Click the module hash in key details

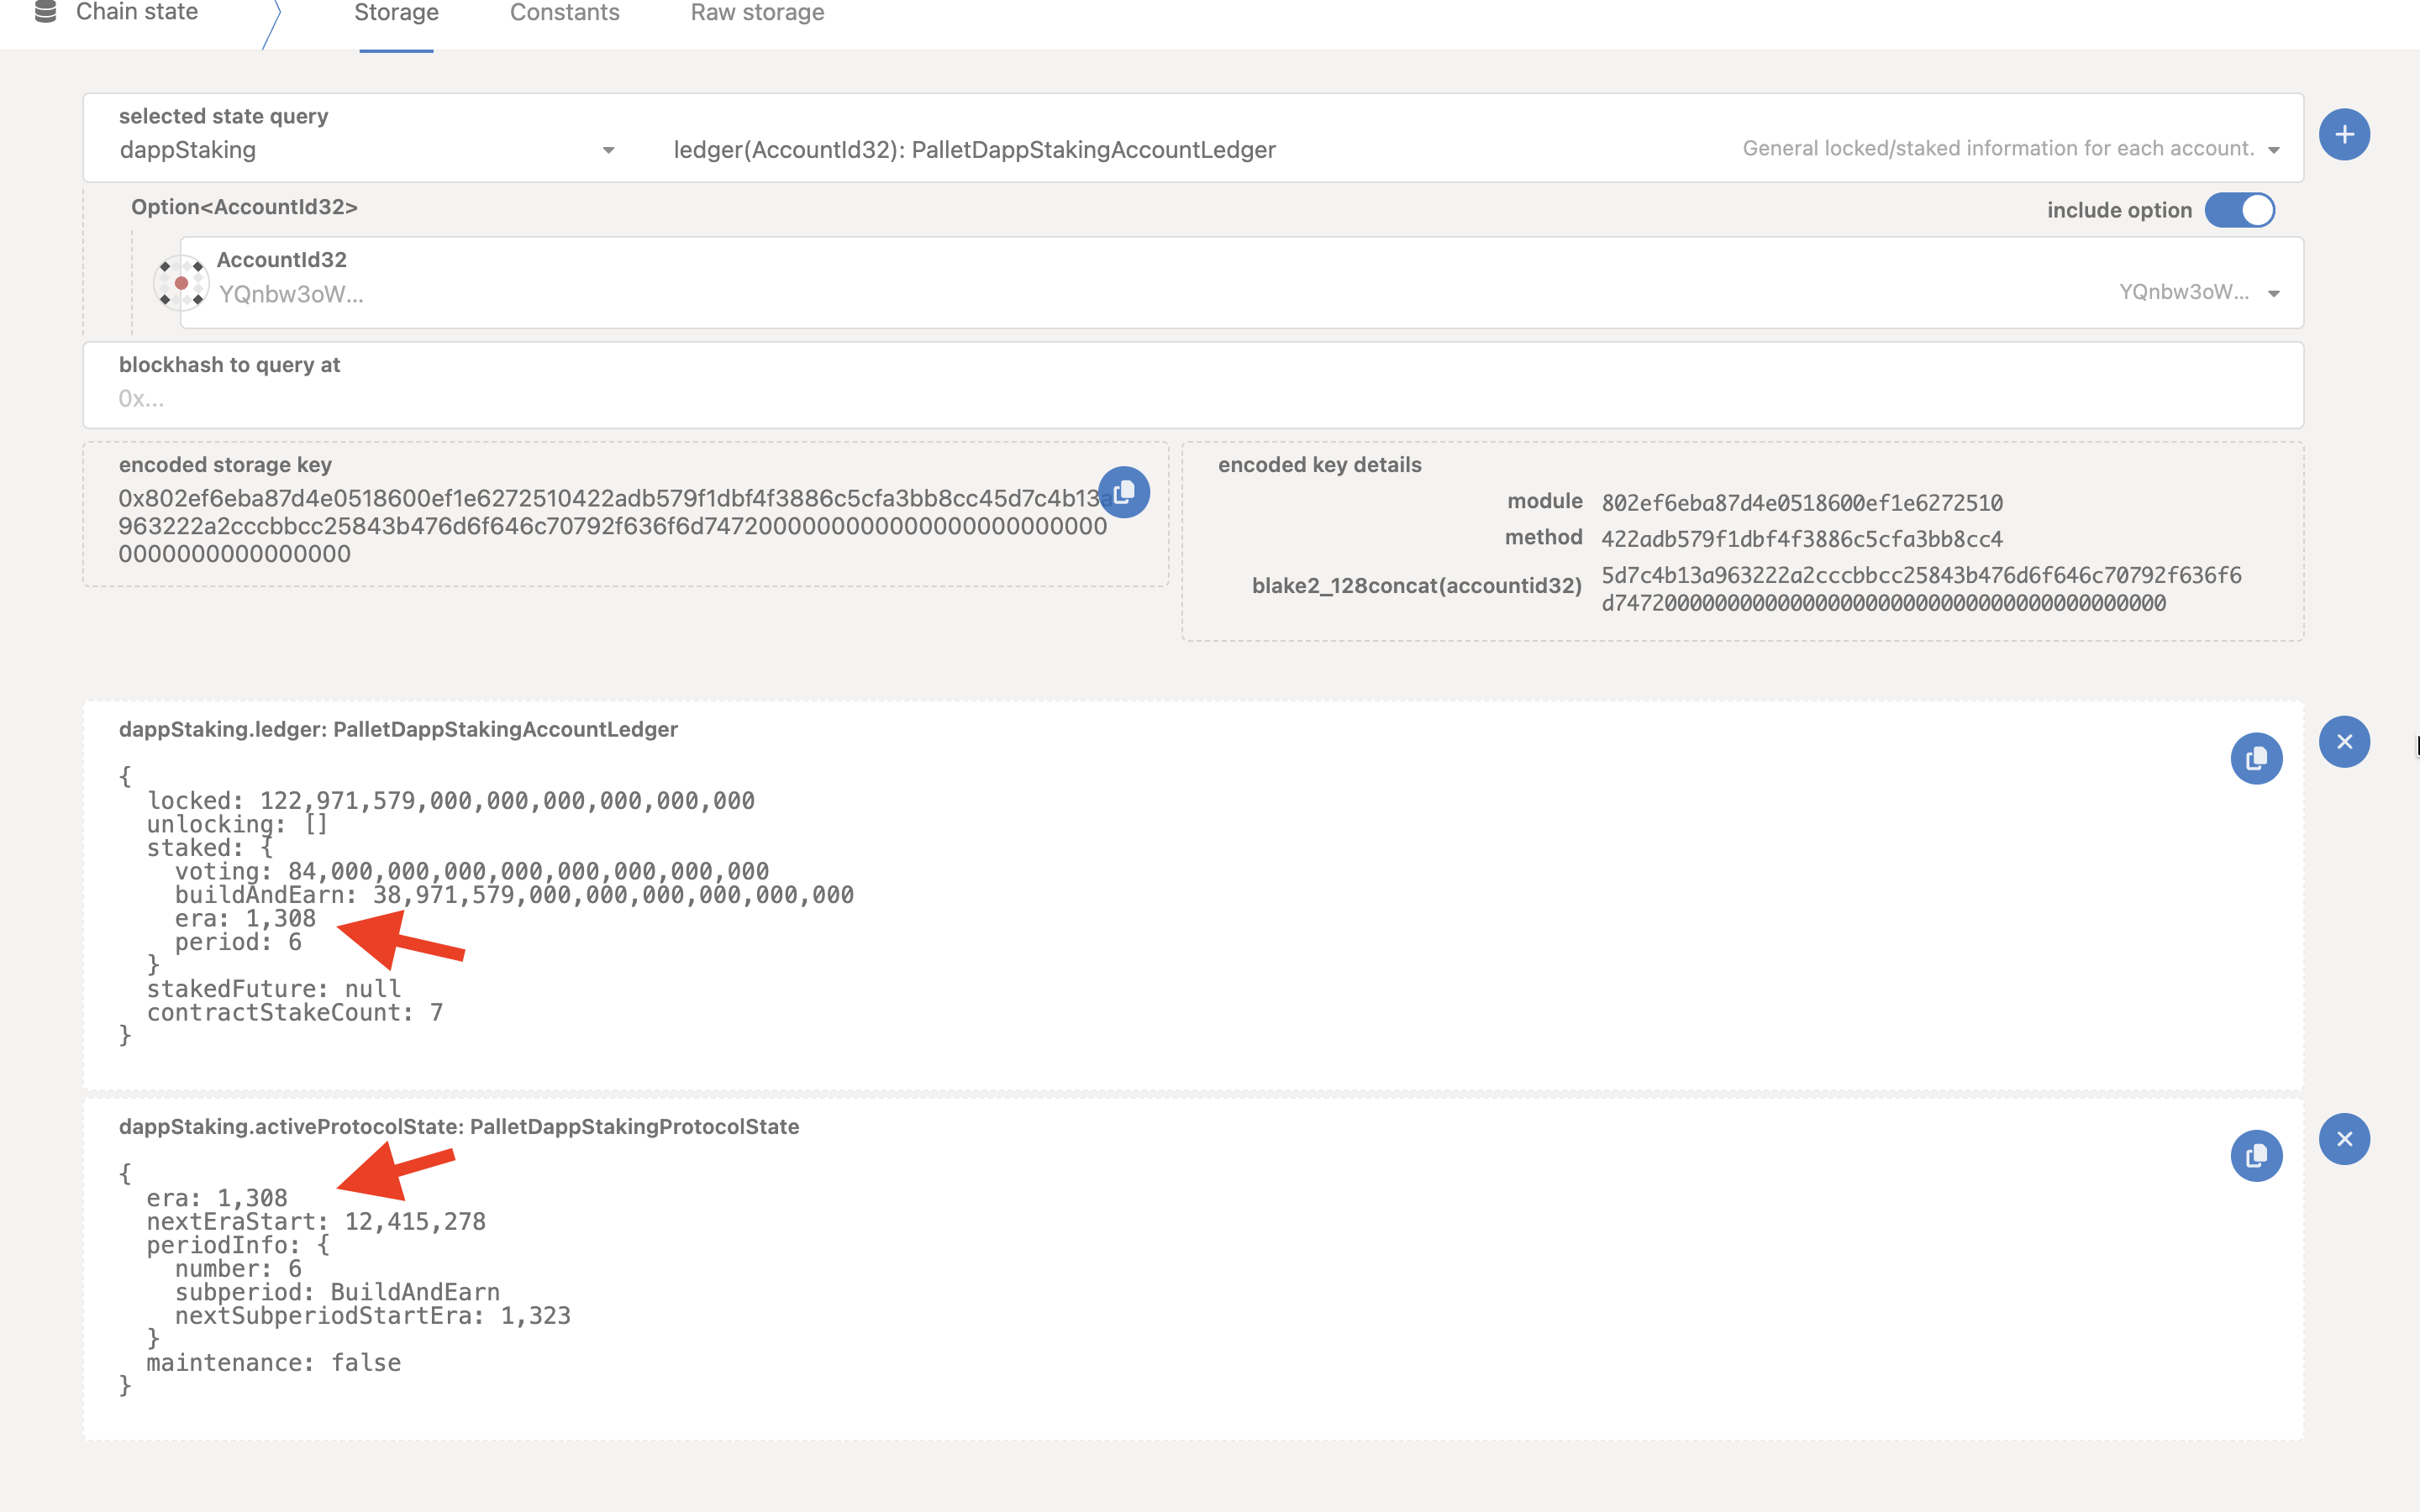(x=1801, y=503)
